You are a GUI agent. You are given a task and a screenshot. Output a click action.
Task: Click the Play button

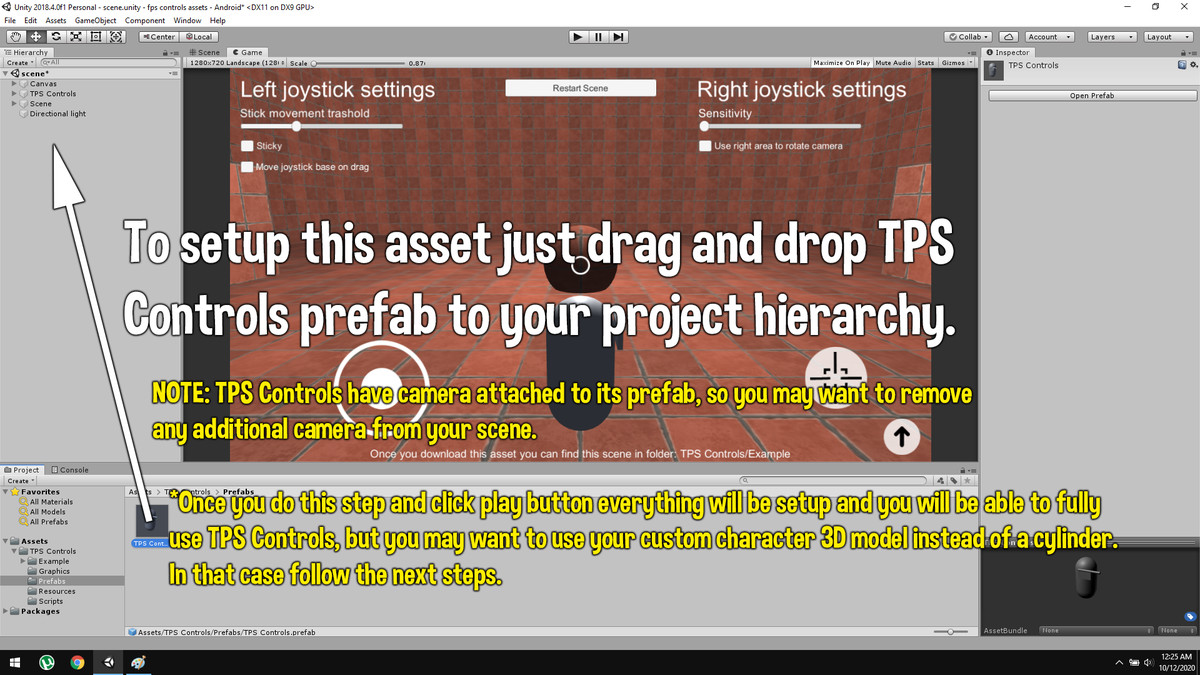pyautogui.click(x=578, y=37)
